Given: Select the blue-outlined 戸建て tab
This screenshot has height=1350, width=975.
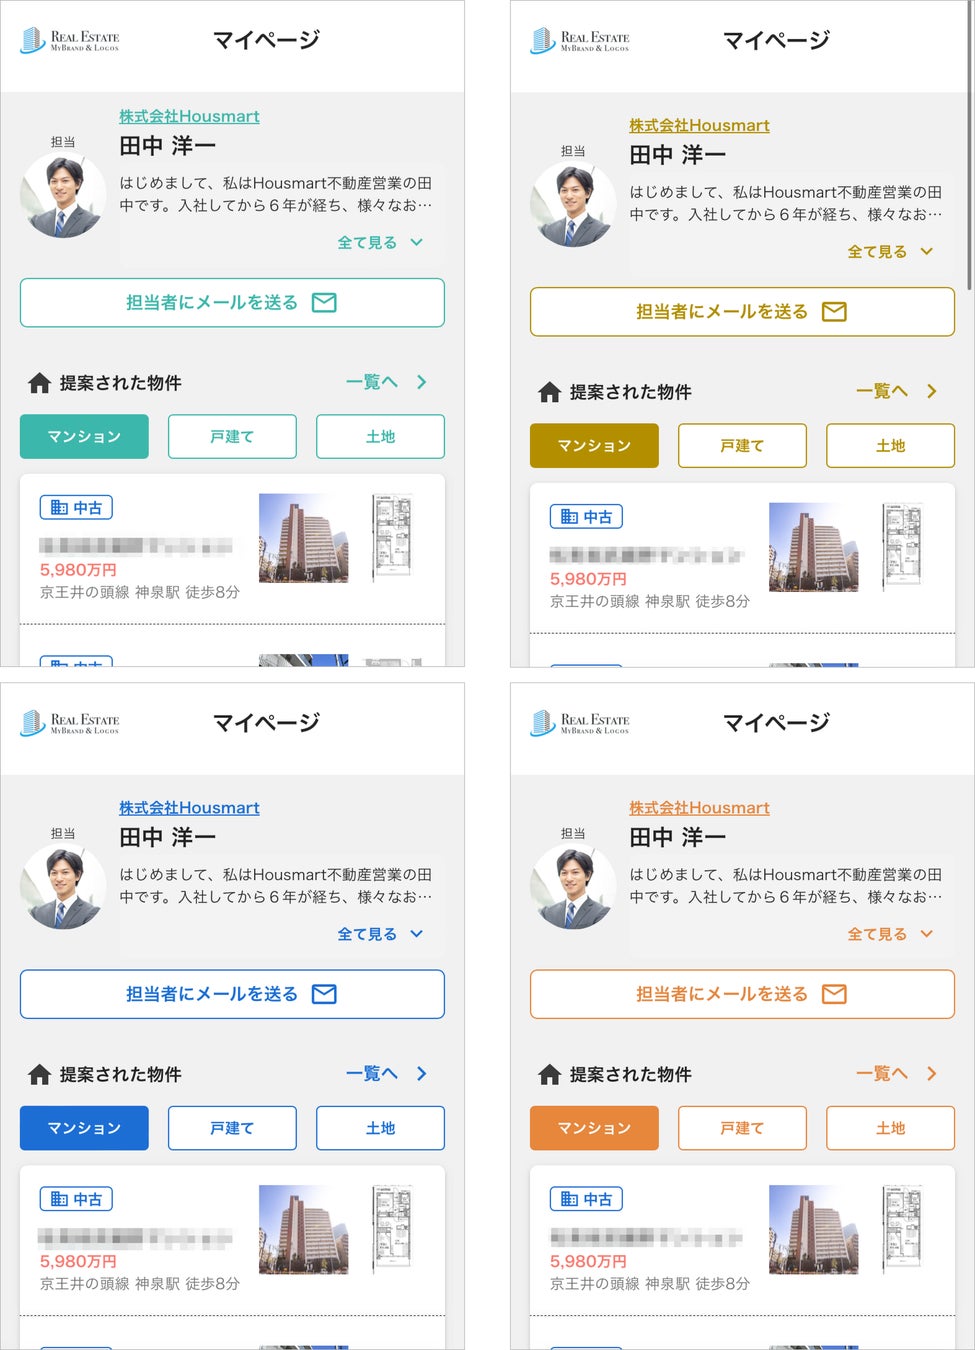Looking at the screenshot, I should click(232, 1128).
